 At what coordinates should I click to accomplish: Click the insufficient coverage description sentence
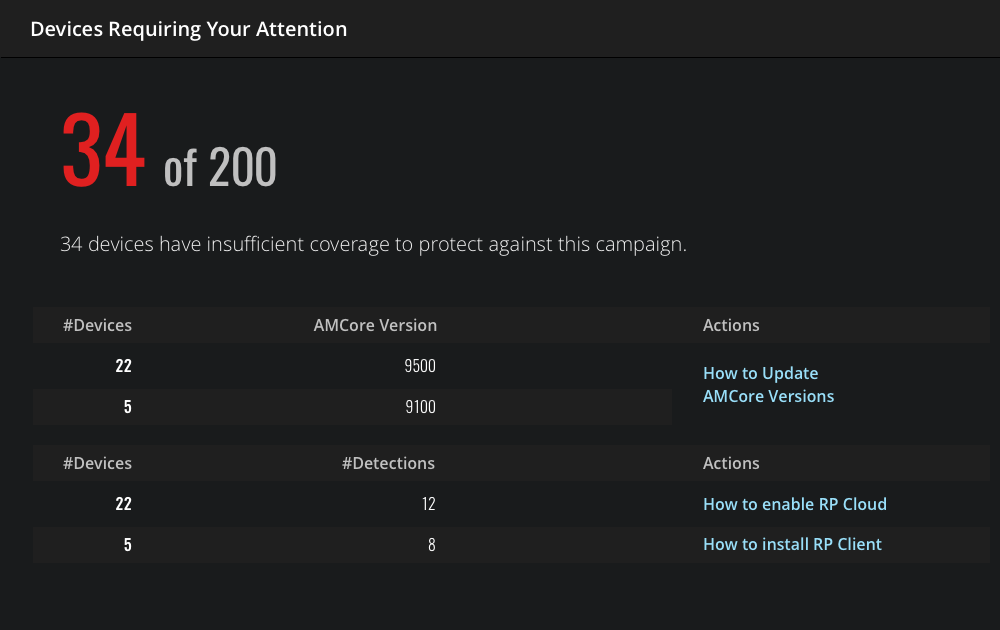click(373, 244)
